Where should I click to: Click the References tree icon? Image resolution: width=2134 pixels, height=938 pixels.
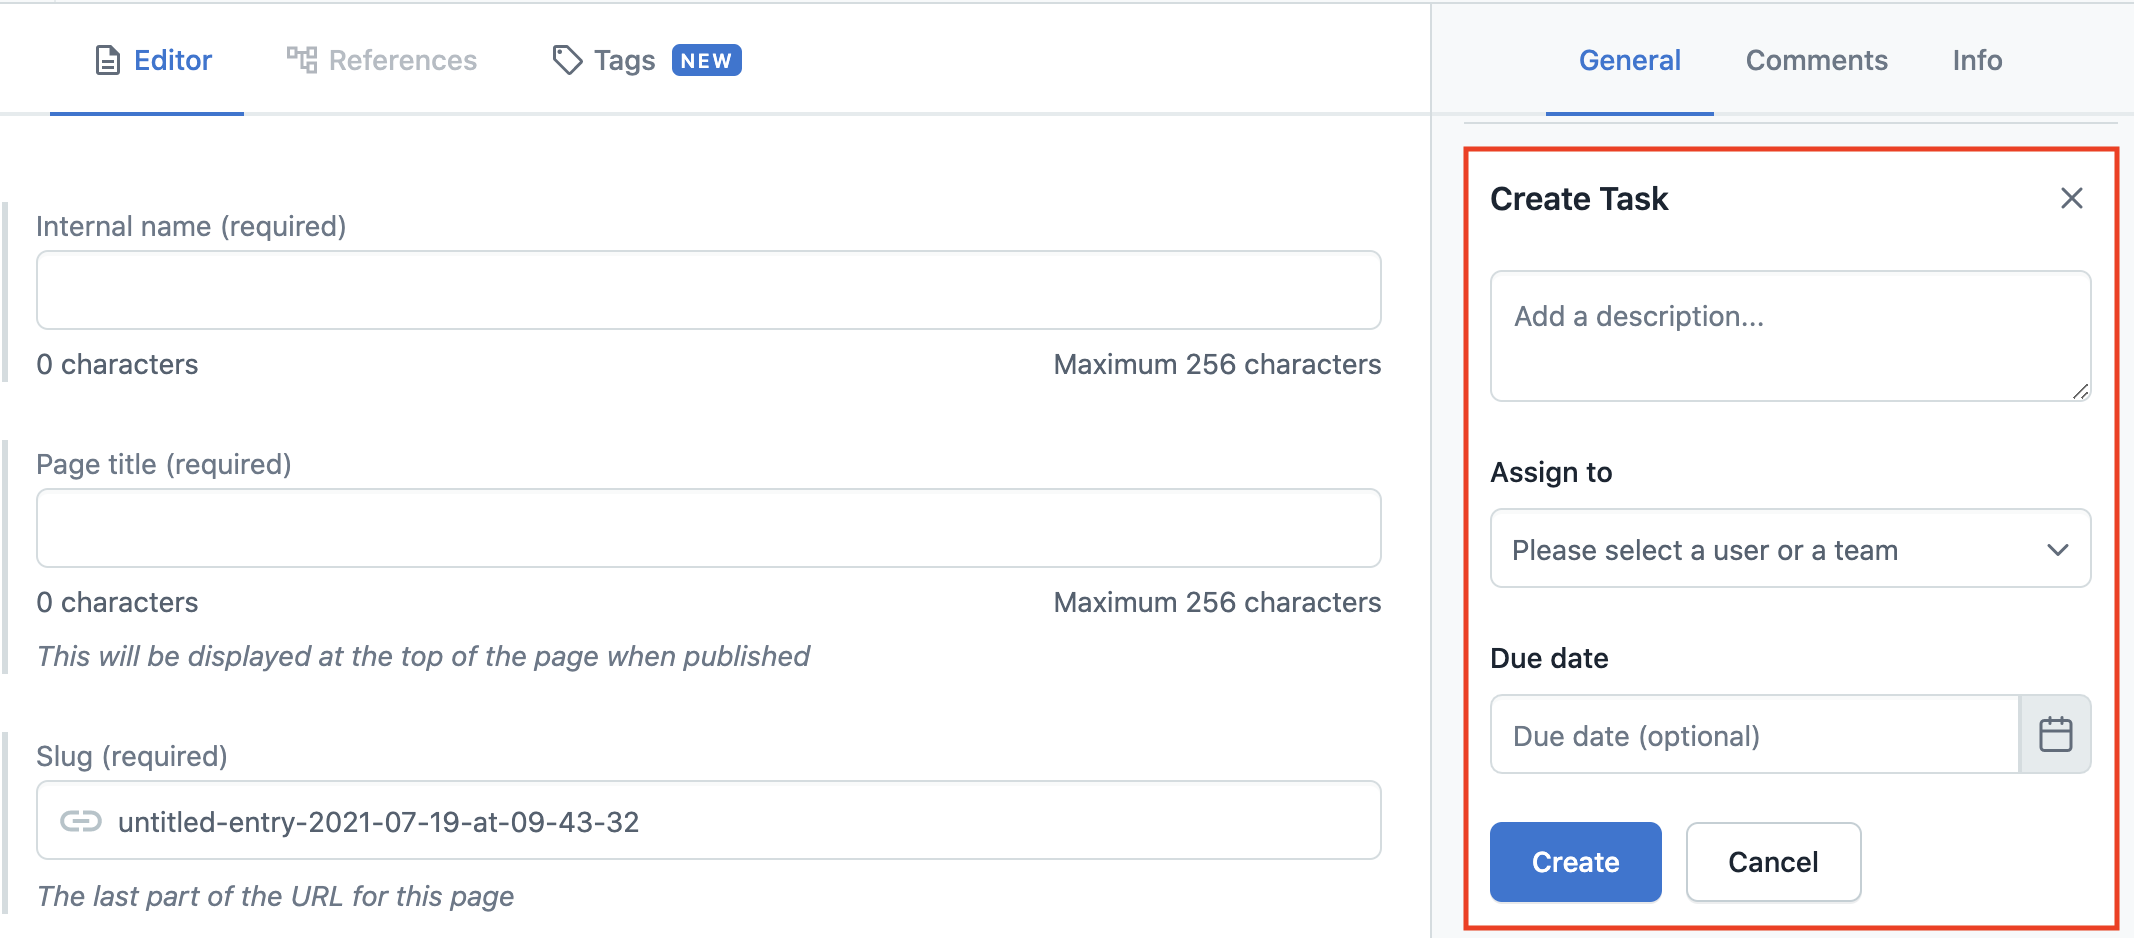coord(301,60)
